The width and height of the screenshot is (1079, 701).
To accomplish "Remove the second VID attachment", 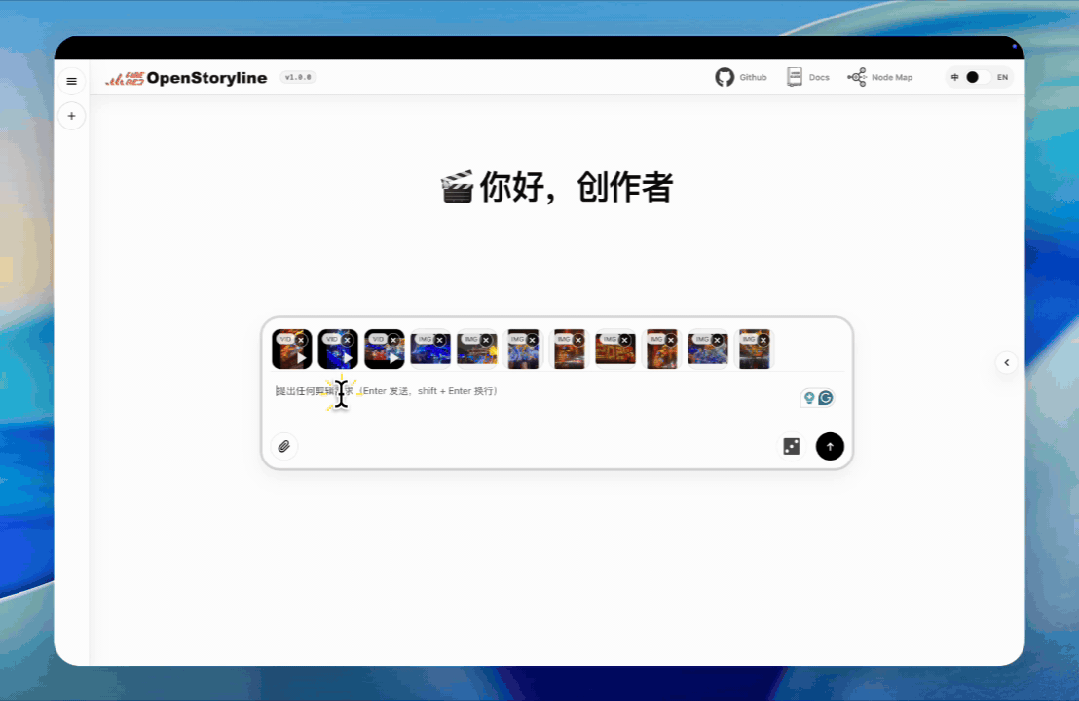I will tap(347, 340).
